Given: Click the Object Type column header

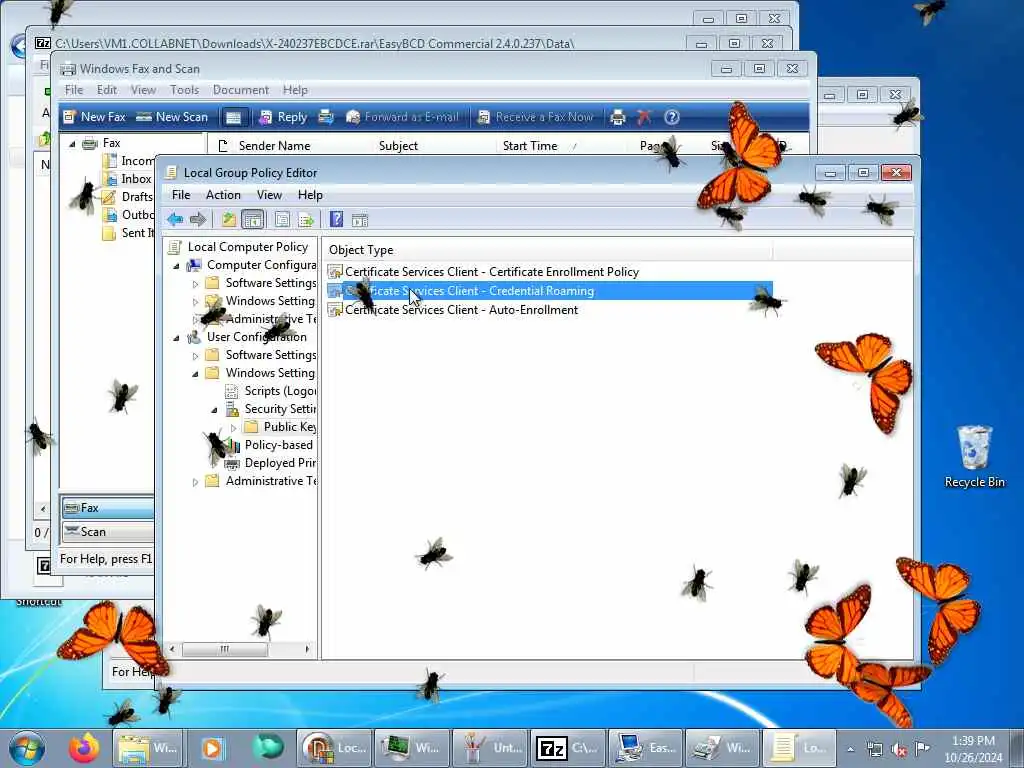Looking at the screenshot, I should [x=547, y=250].
